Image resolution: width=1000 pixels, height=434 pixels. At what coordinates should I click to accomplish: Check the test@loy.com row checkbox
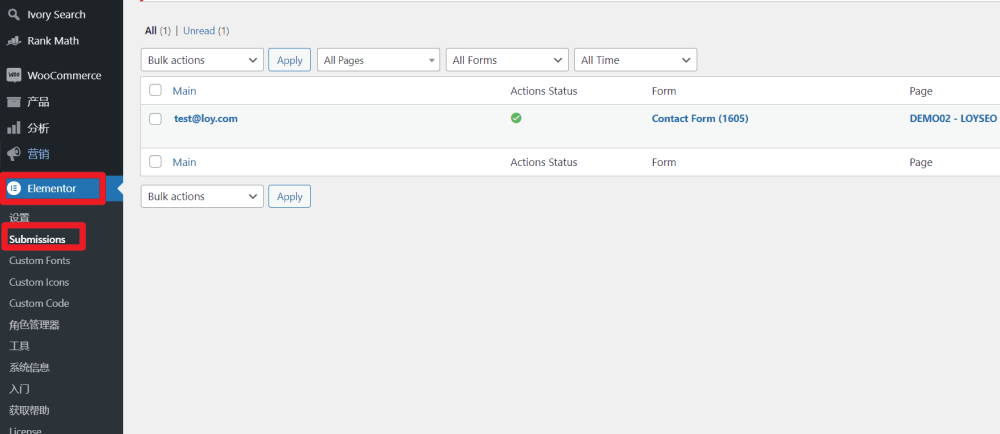pos(155,119)
